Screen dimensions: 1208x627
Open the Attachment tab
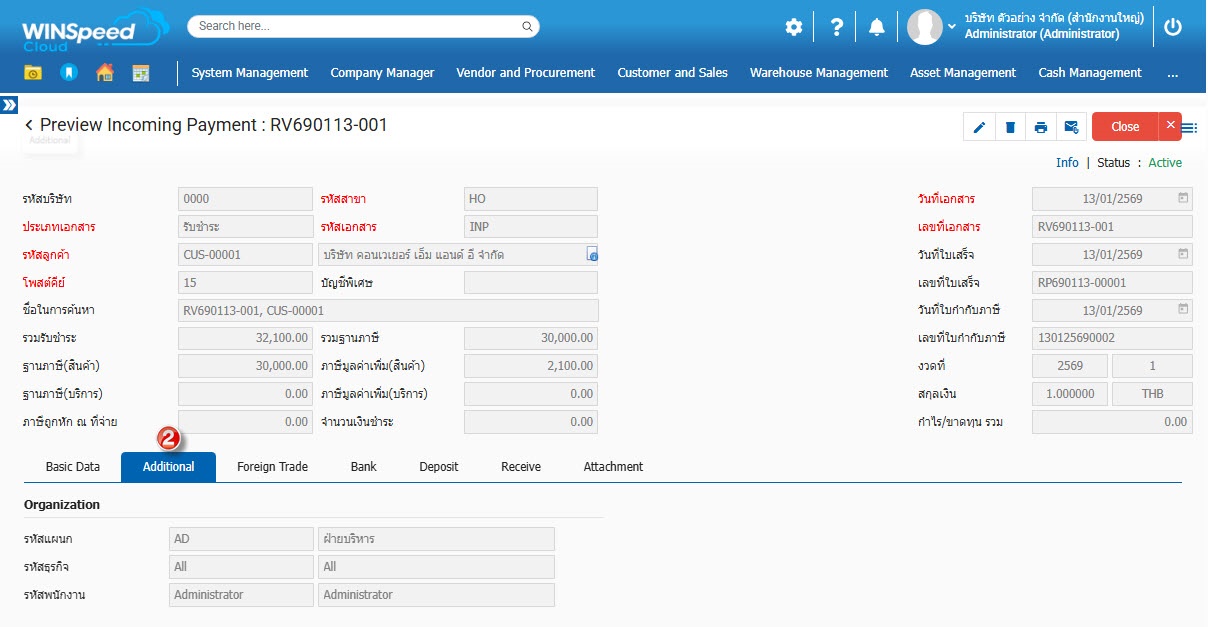[x=613, y=467]
